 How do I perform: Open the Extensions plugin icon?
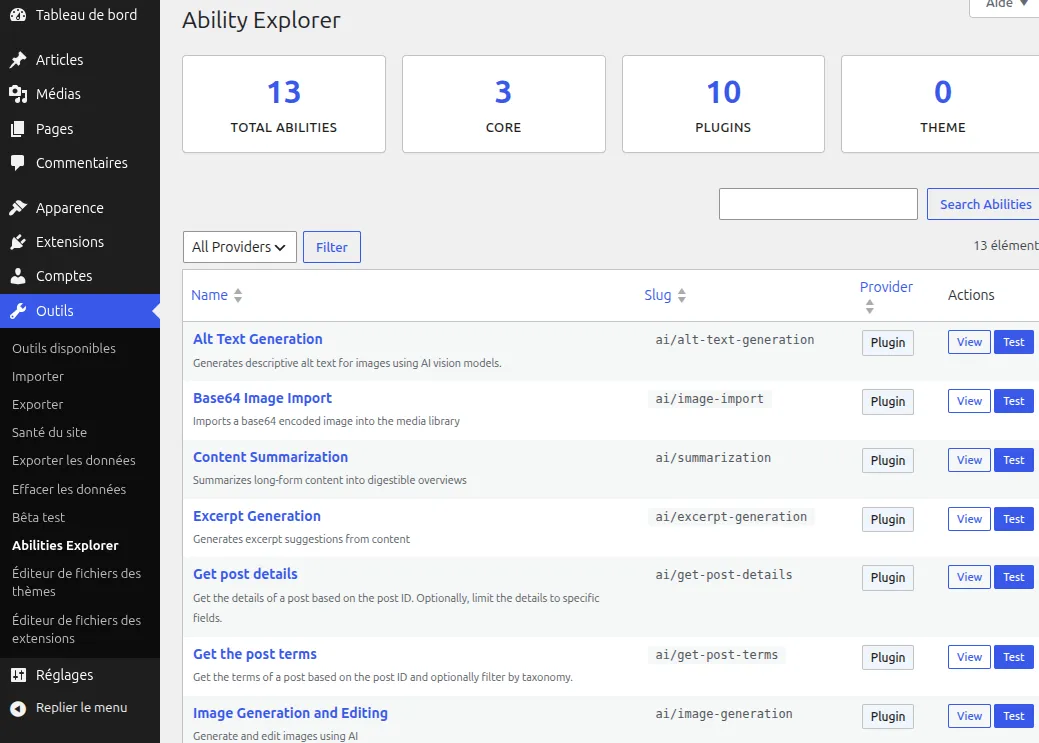click(18, 242)
